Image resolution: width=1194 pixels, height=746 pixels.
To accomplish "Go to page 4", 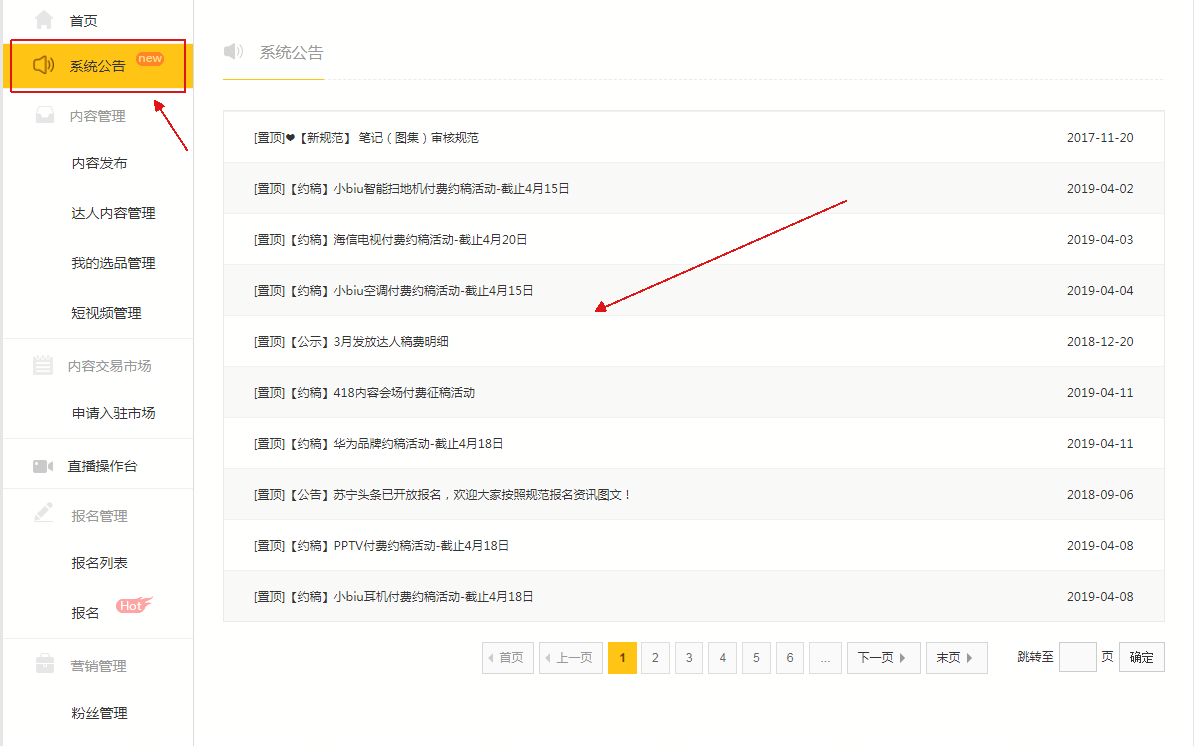I will click(x=723, y=658).
